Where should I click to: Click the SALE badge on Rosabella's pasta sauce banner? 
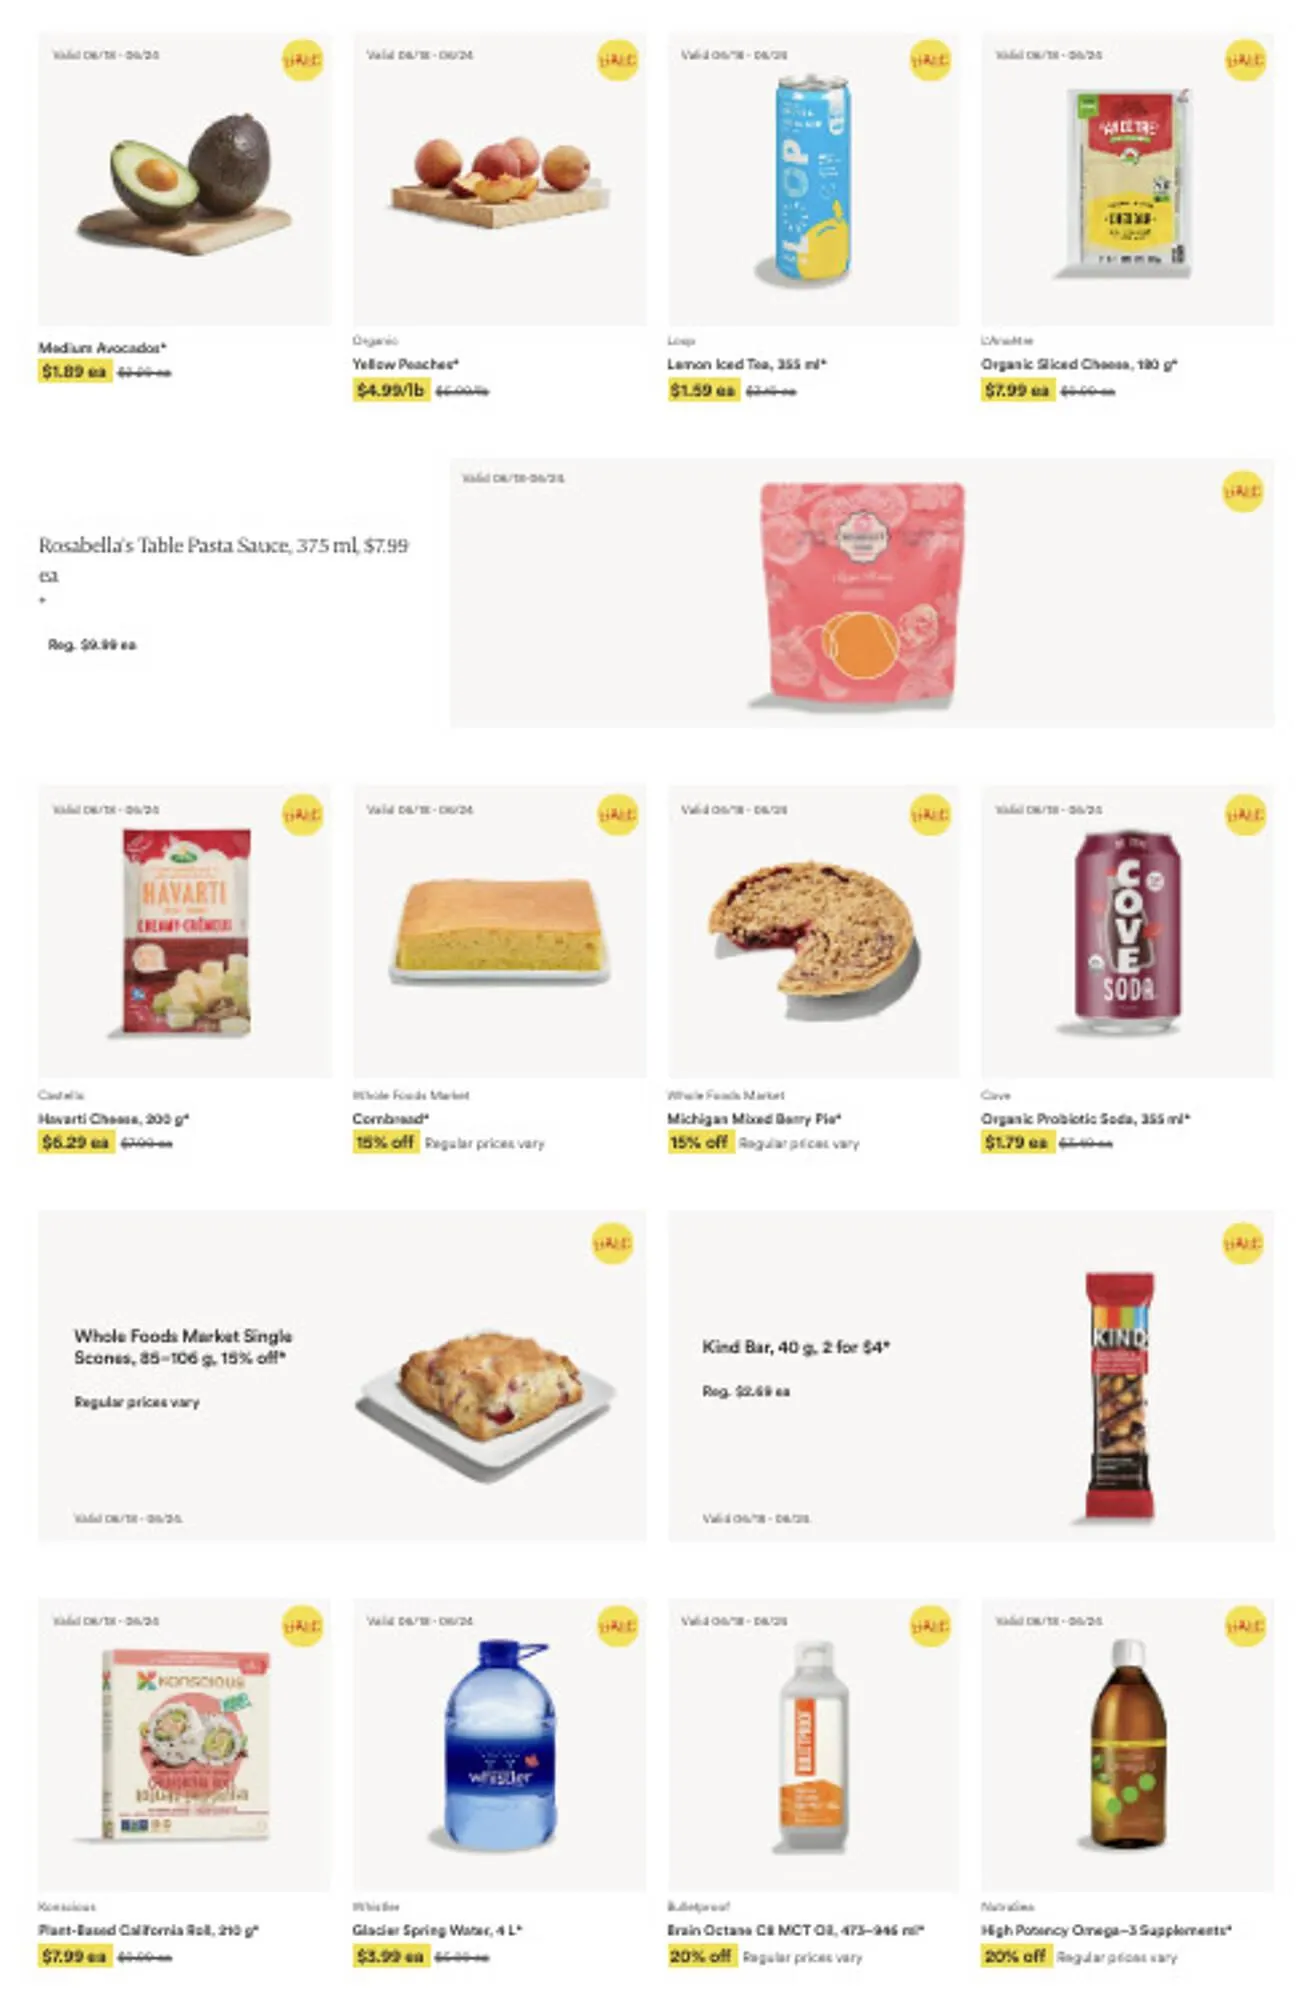(1242, 491)
